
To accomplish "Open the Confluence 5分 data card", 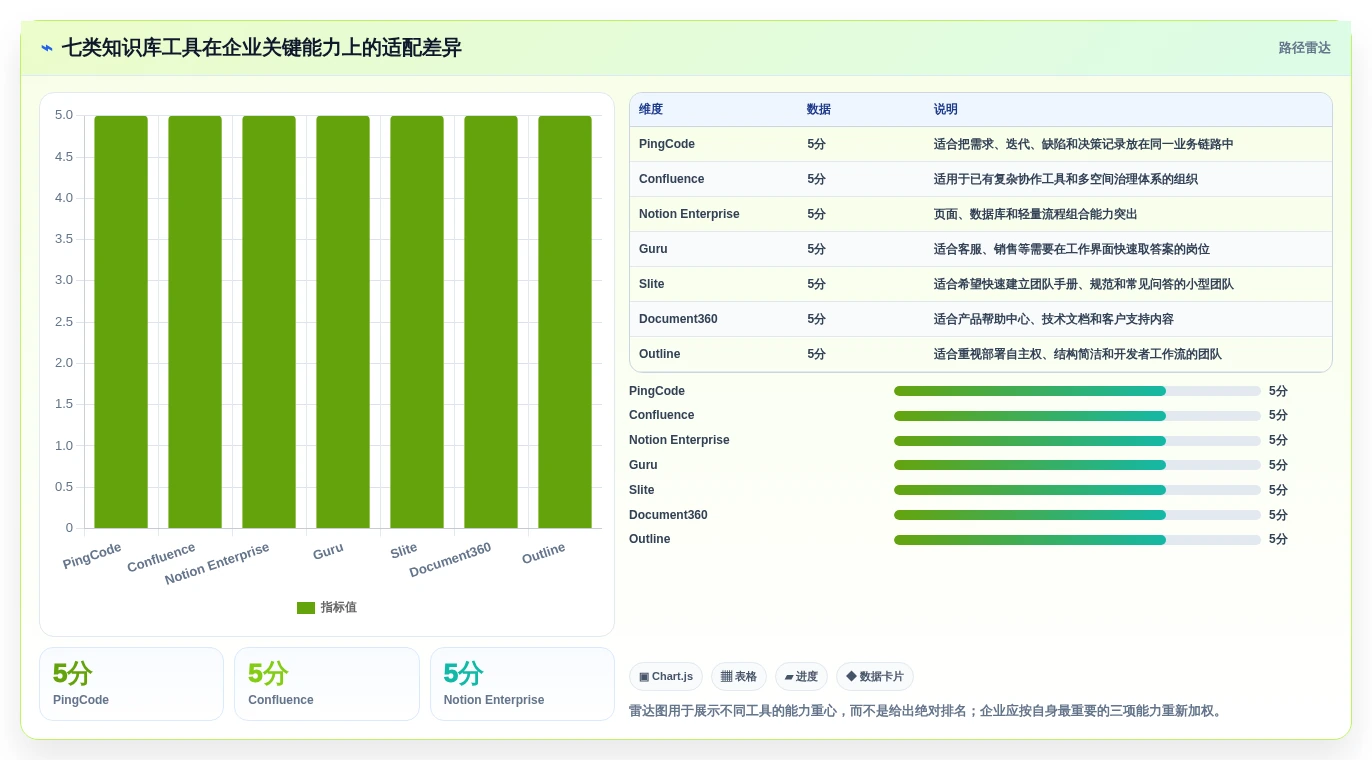I will [327, 684].
